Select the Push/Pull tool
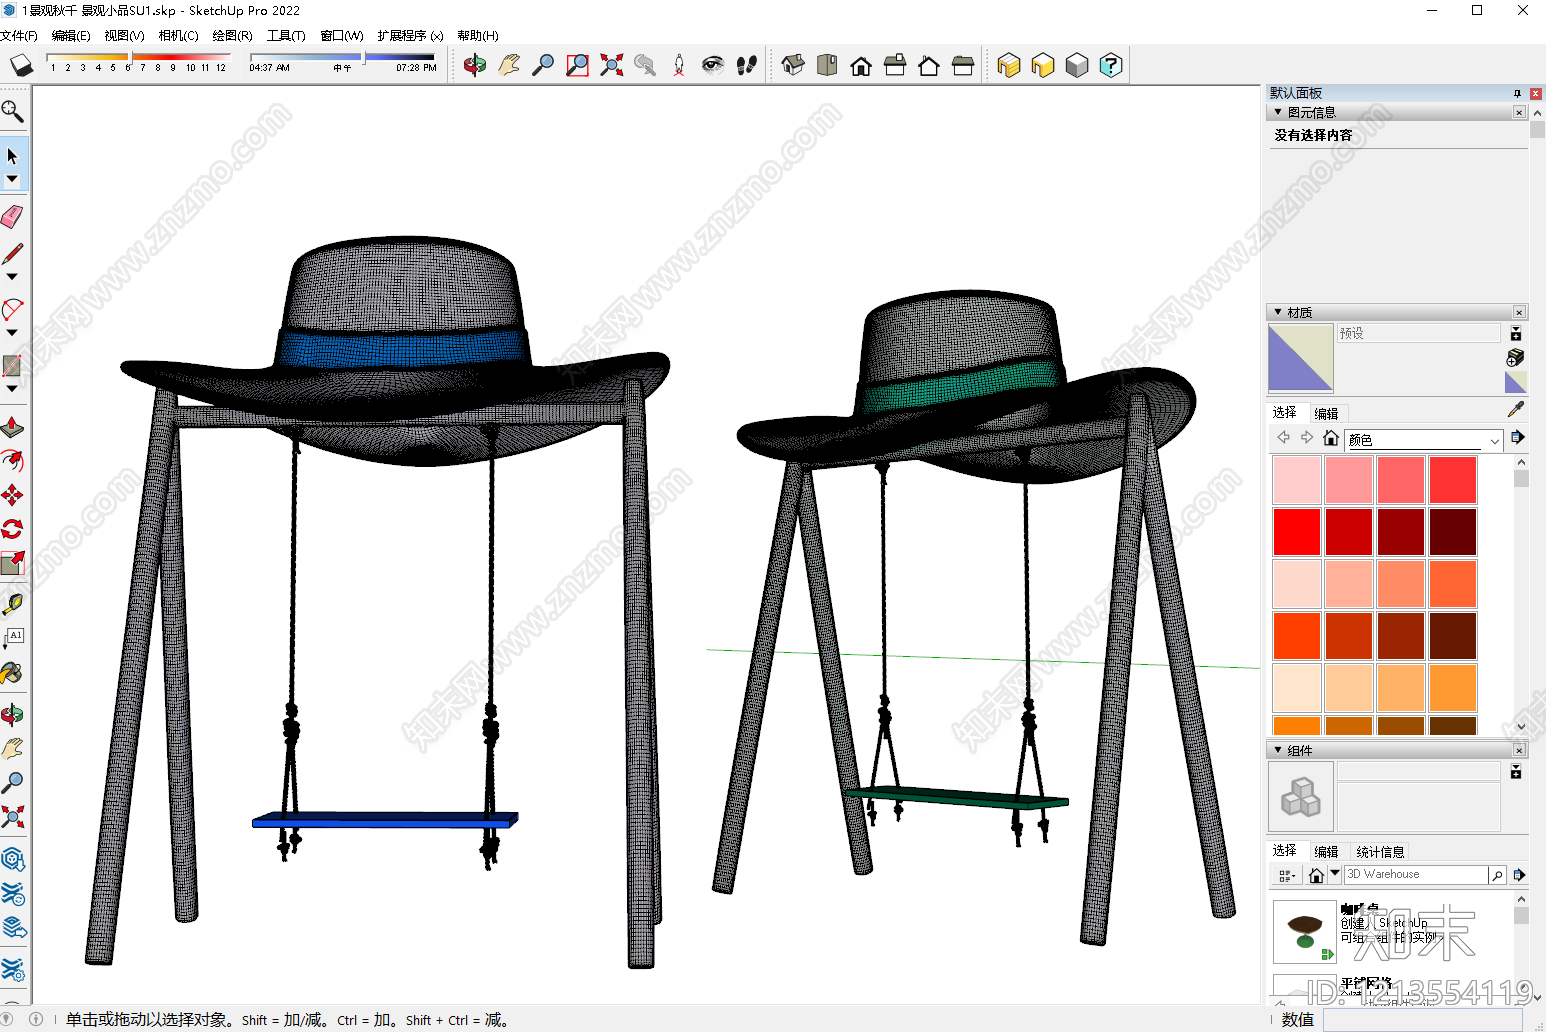This screenshot has height=1032, width=1546. click(13, 428)
